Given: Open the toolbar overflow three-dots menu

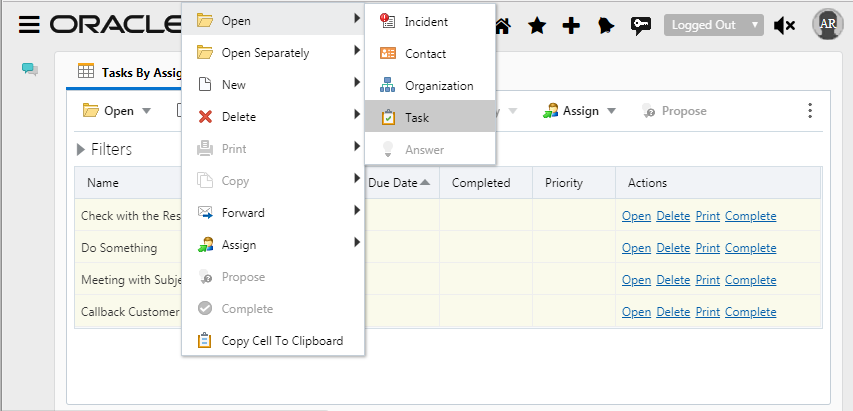Looking at the screenshot, I should point(810,111).
